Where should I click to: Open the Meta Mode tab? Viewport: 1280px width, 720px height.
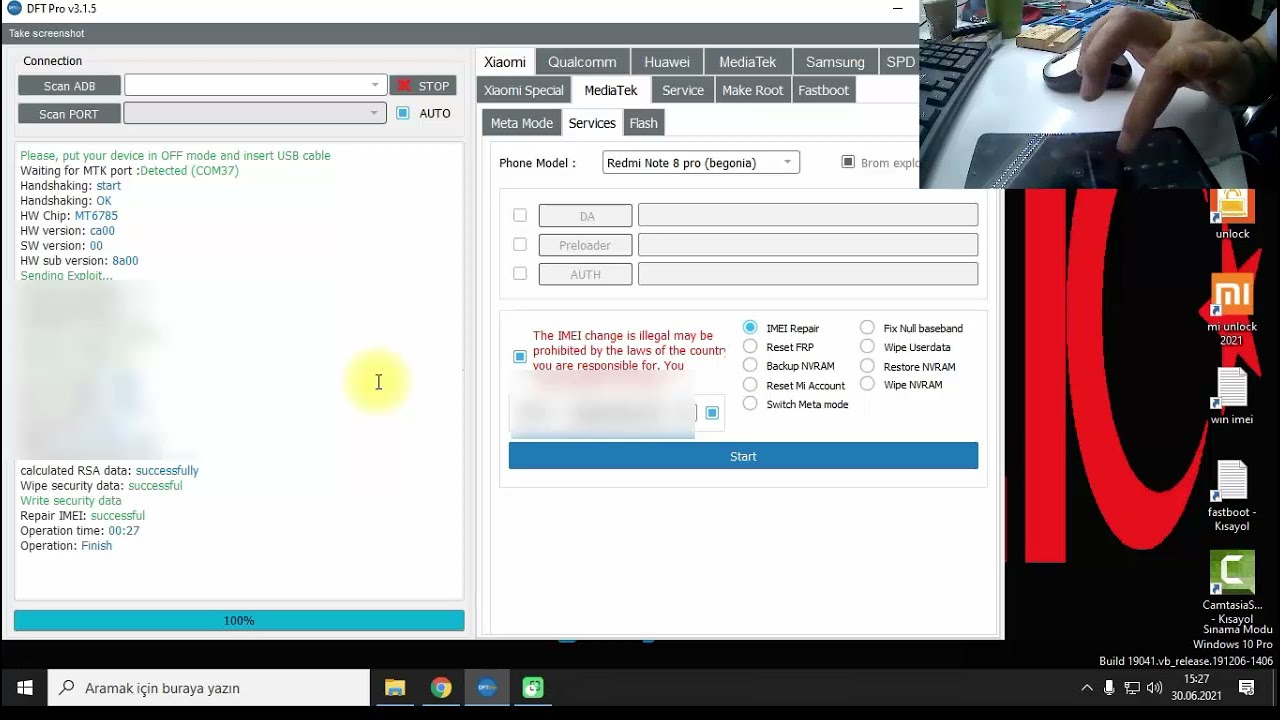[521, 123]
